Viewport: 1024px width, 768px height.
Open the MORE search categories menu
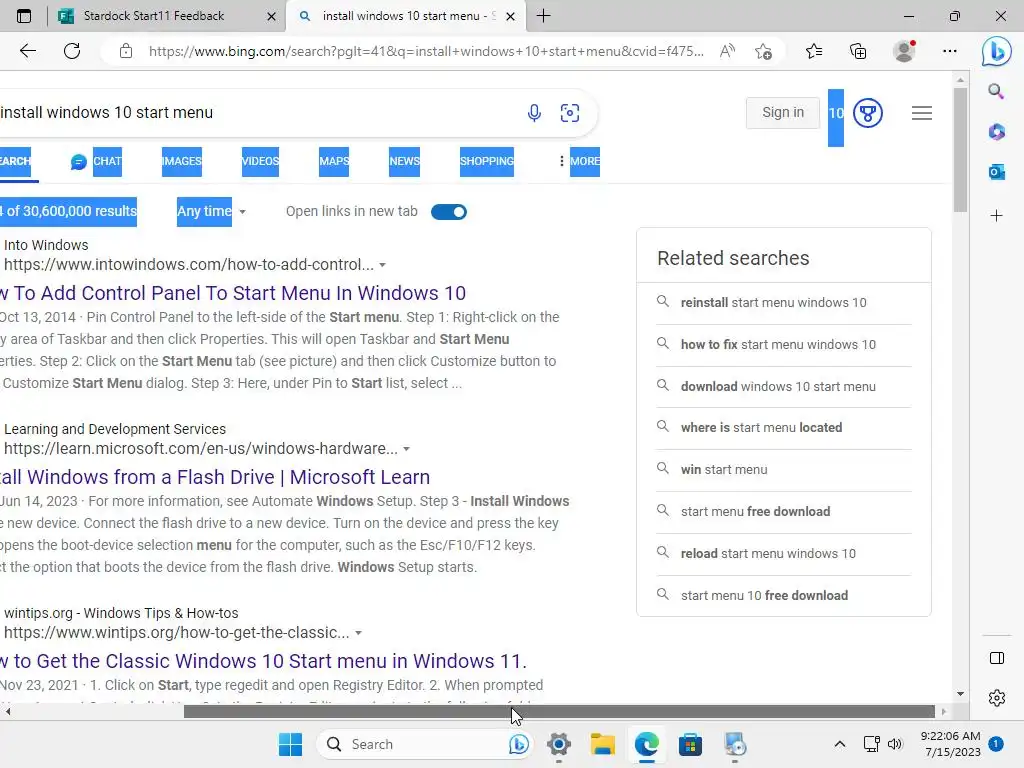tap(580, 161)
